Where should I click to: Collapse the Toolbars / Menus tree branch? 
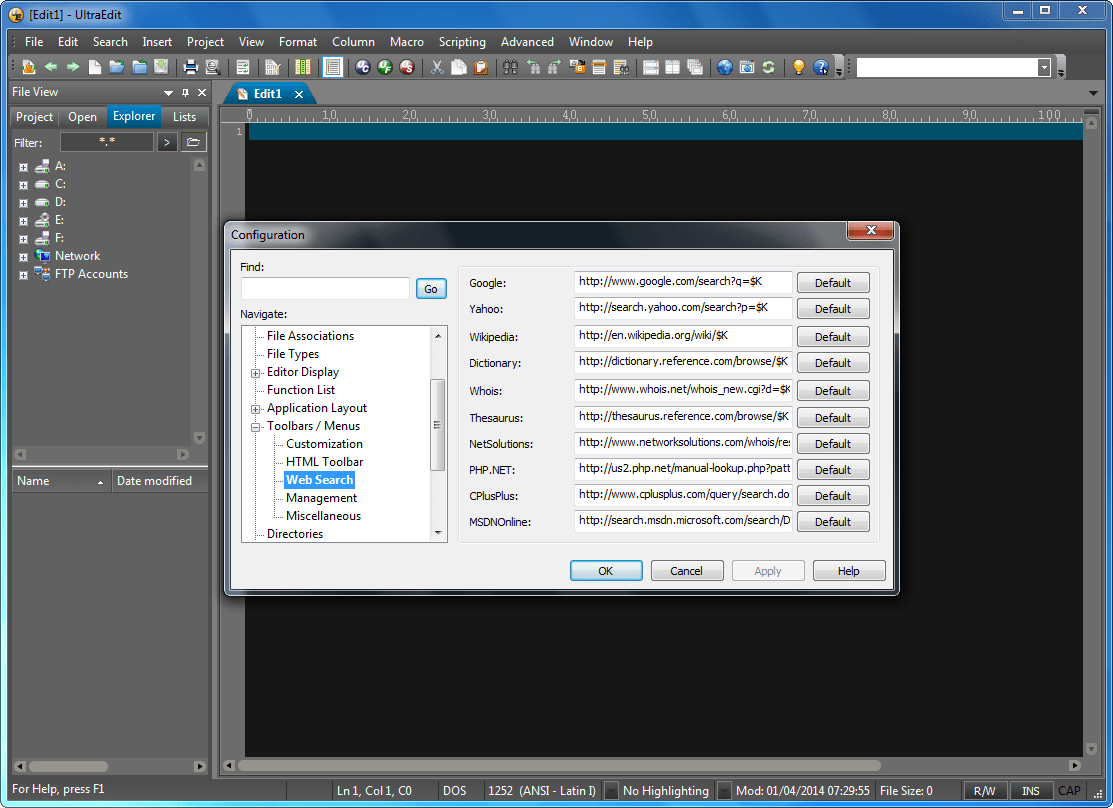pos(255,426)
